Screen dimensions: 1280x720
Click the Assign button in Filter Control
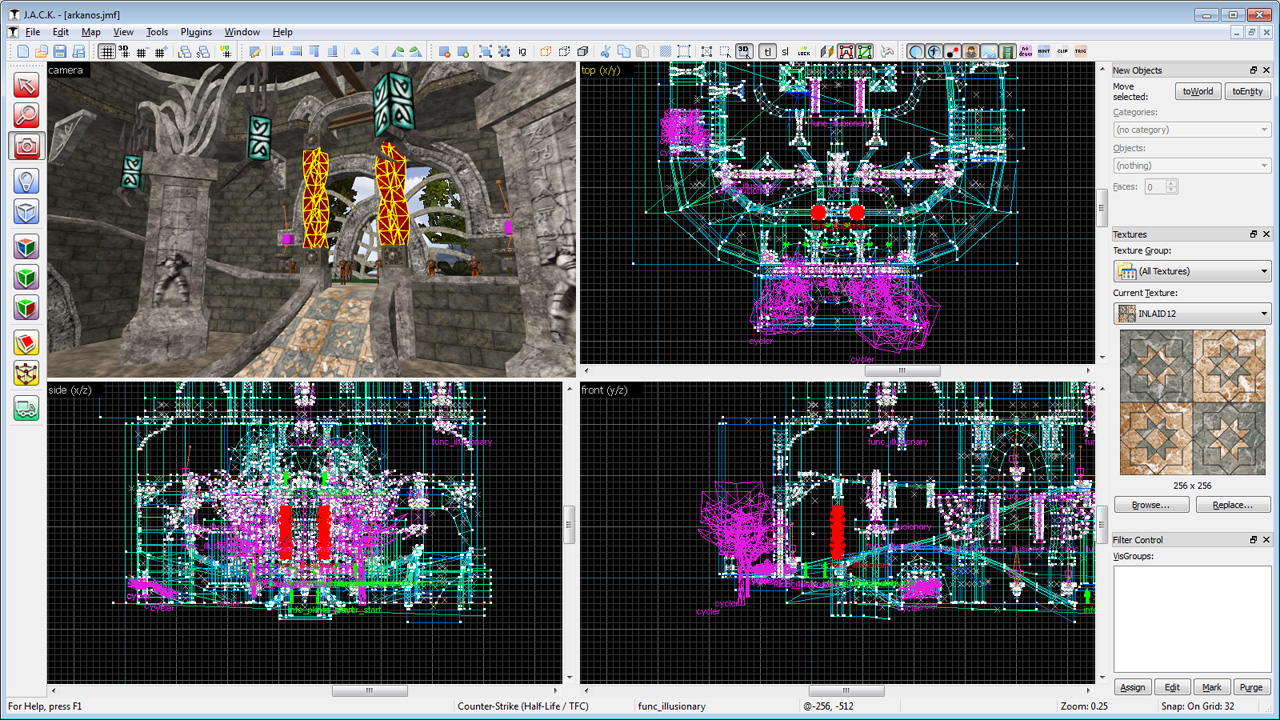[x=1132, y=687]
